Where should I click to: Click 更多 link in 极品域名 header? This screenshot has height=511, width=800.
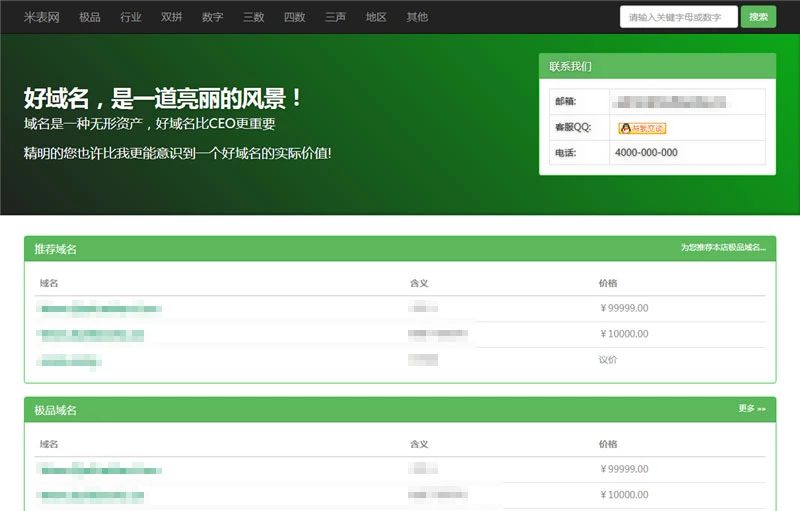coord(751,409)
